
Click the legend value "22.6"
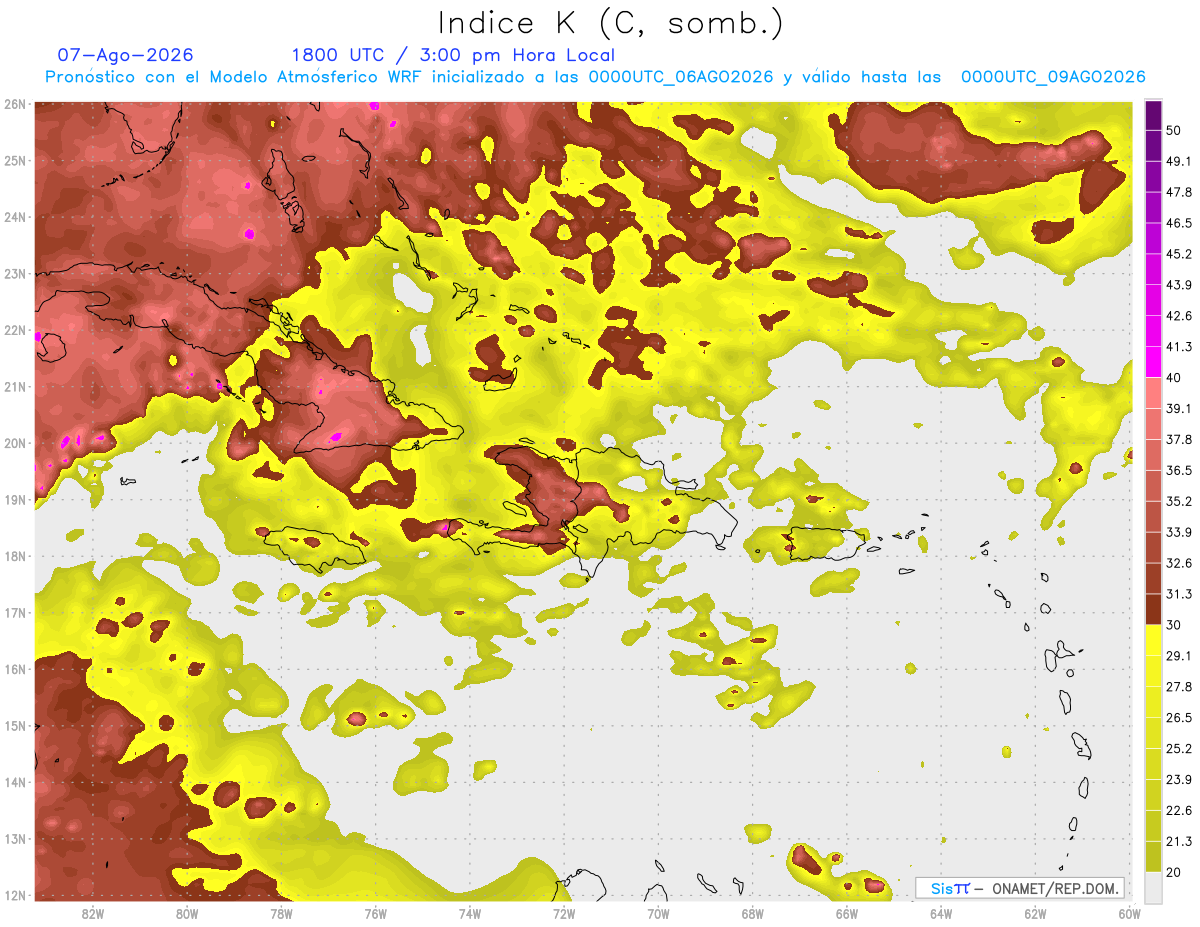pyautogui.click(x=1179, y=810)
